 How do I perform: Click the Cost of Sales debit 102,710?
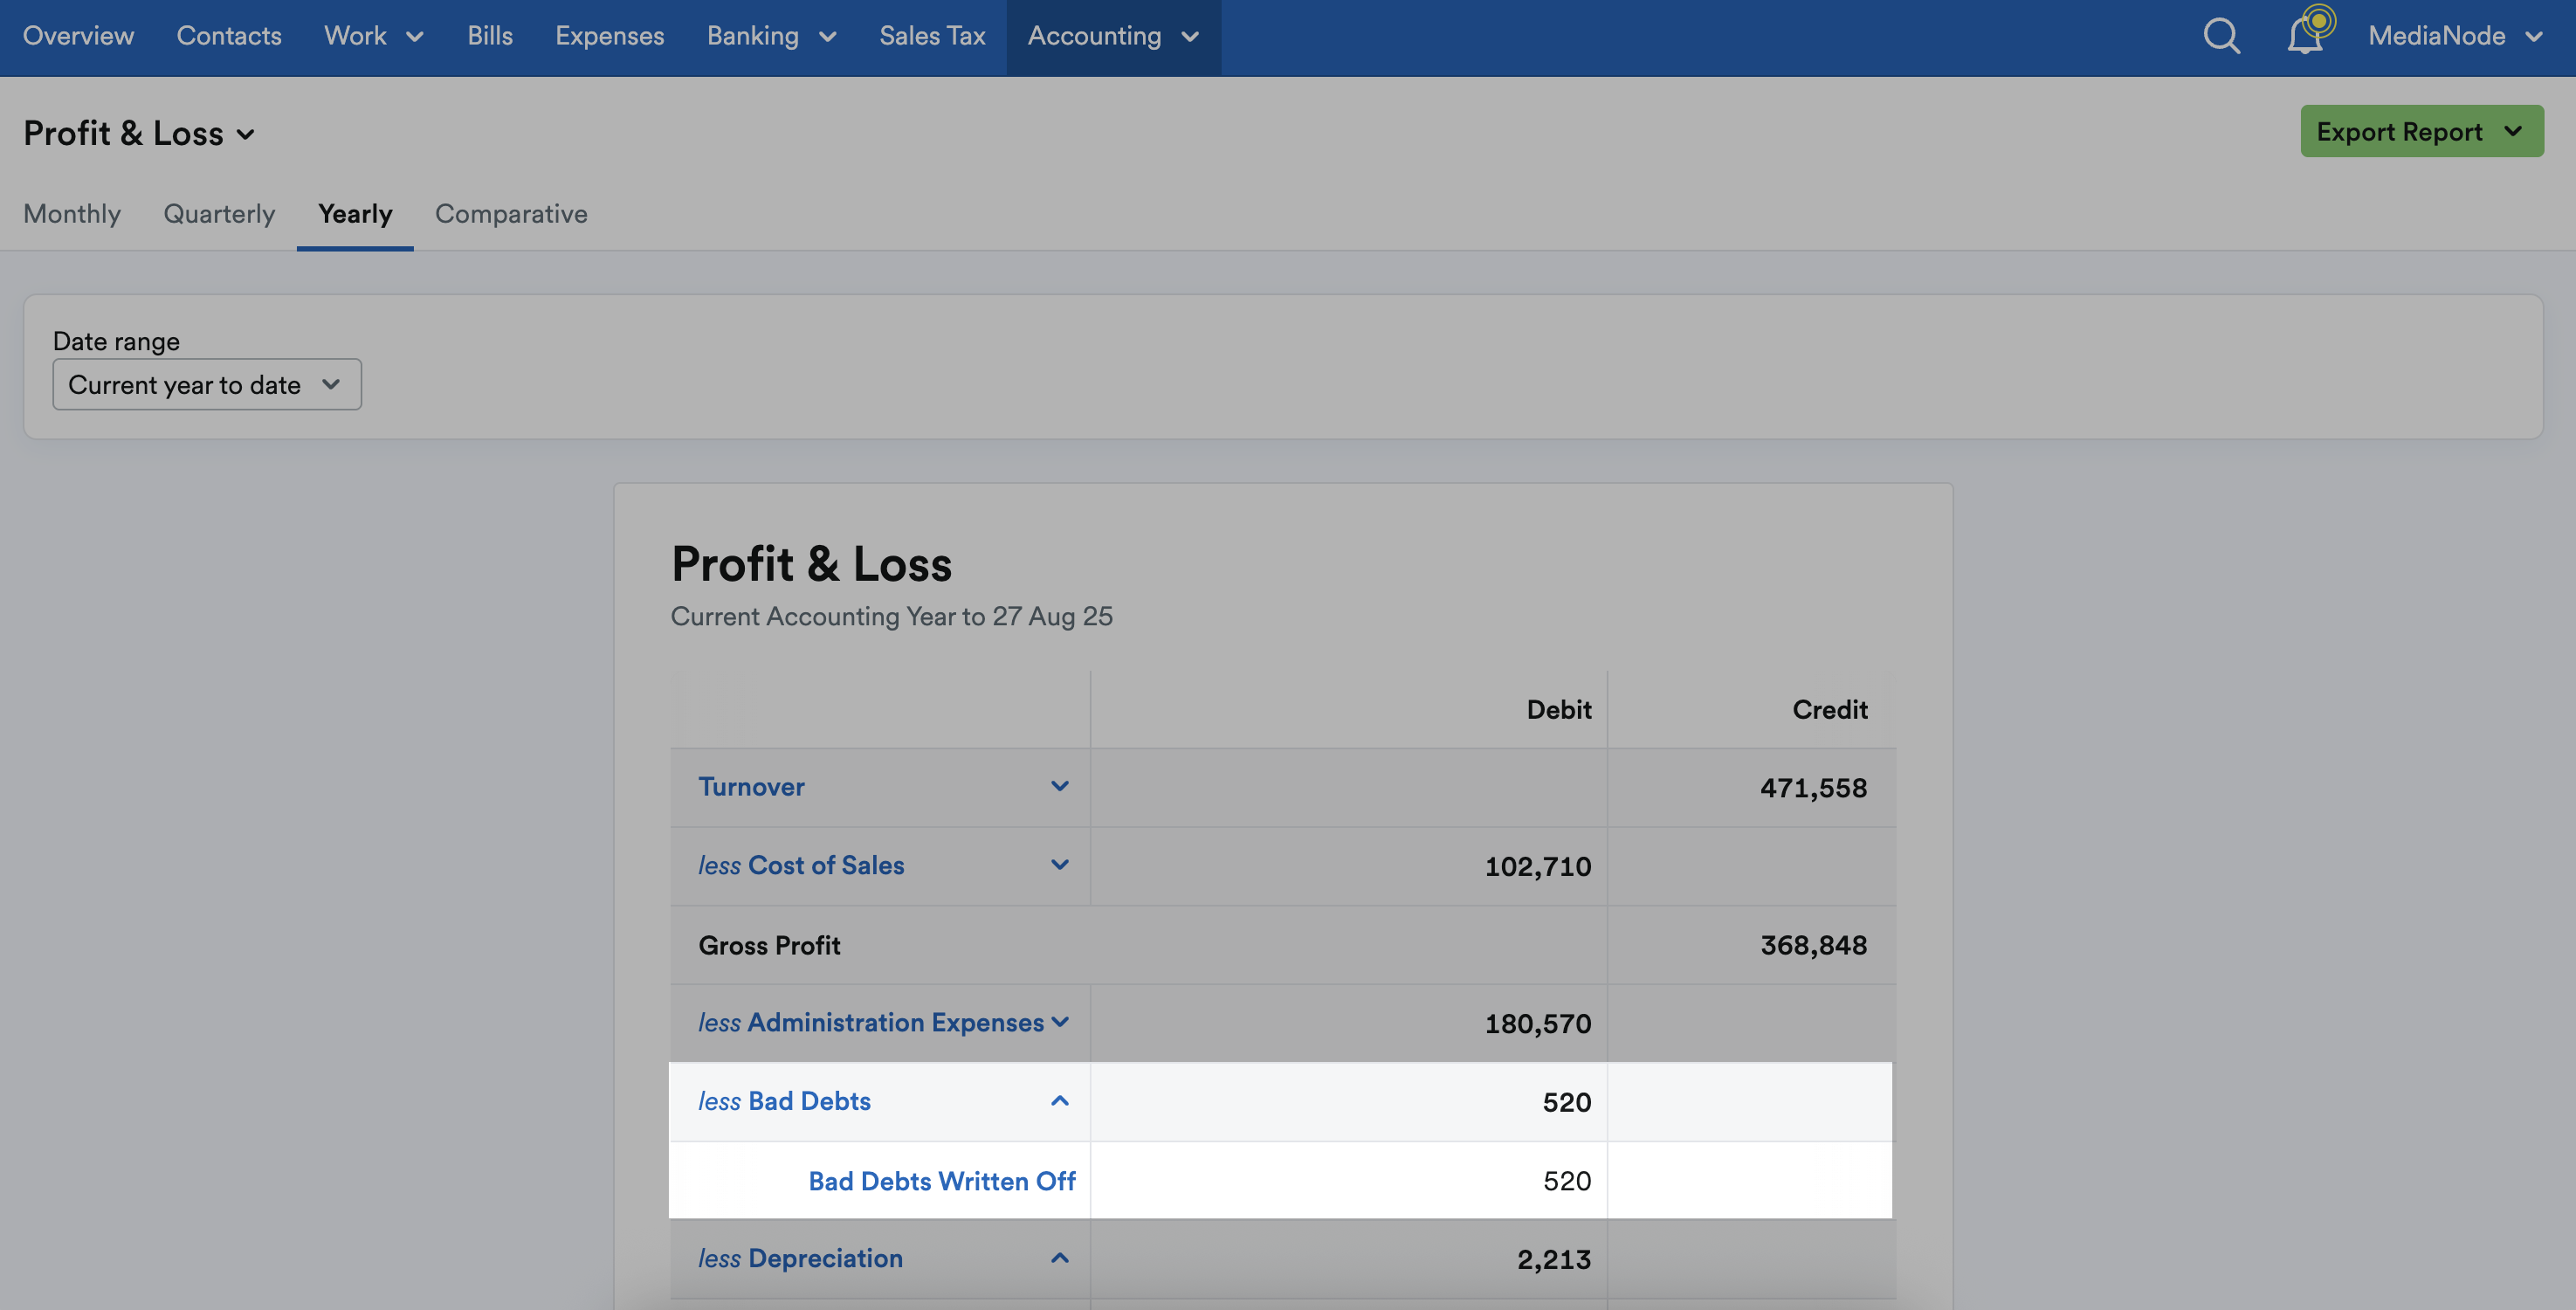tap(1538, 866)
